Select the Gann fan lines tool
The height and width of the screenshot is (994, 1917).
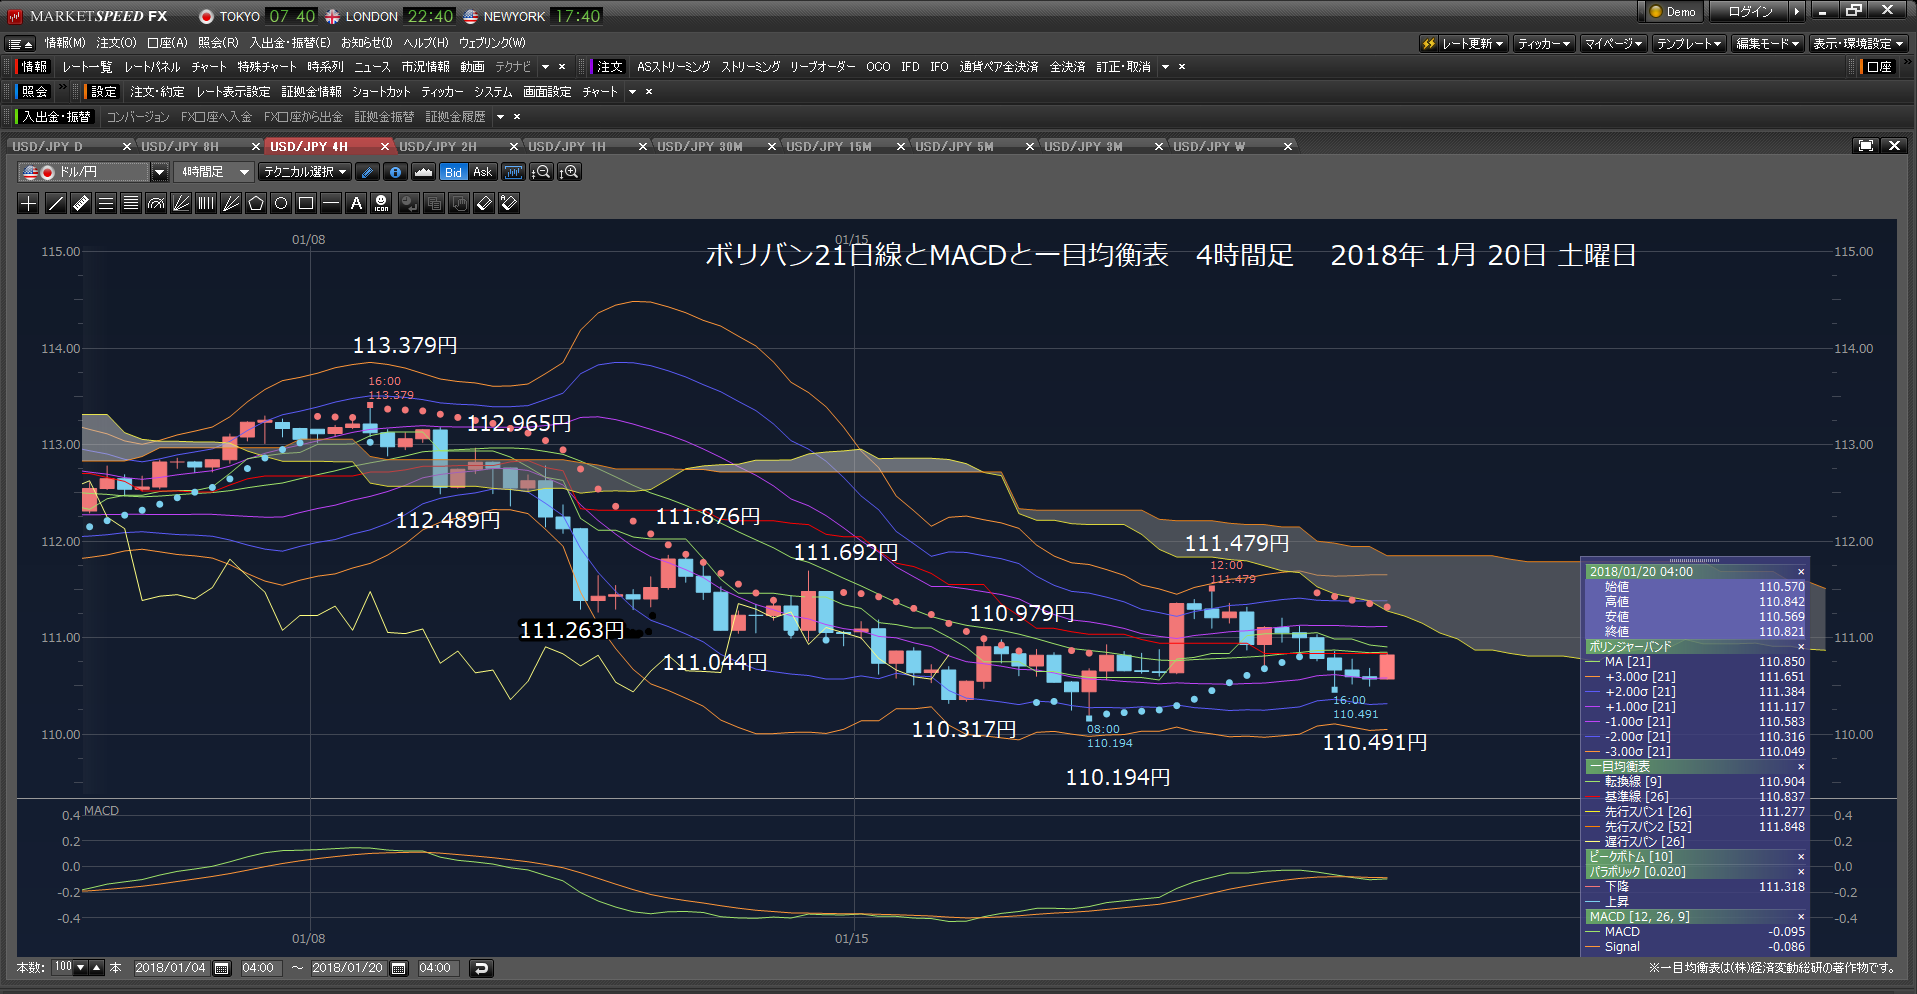(231, 204)
